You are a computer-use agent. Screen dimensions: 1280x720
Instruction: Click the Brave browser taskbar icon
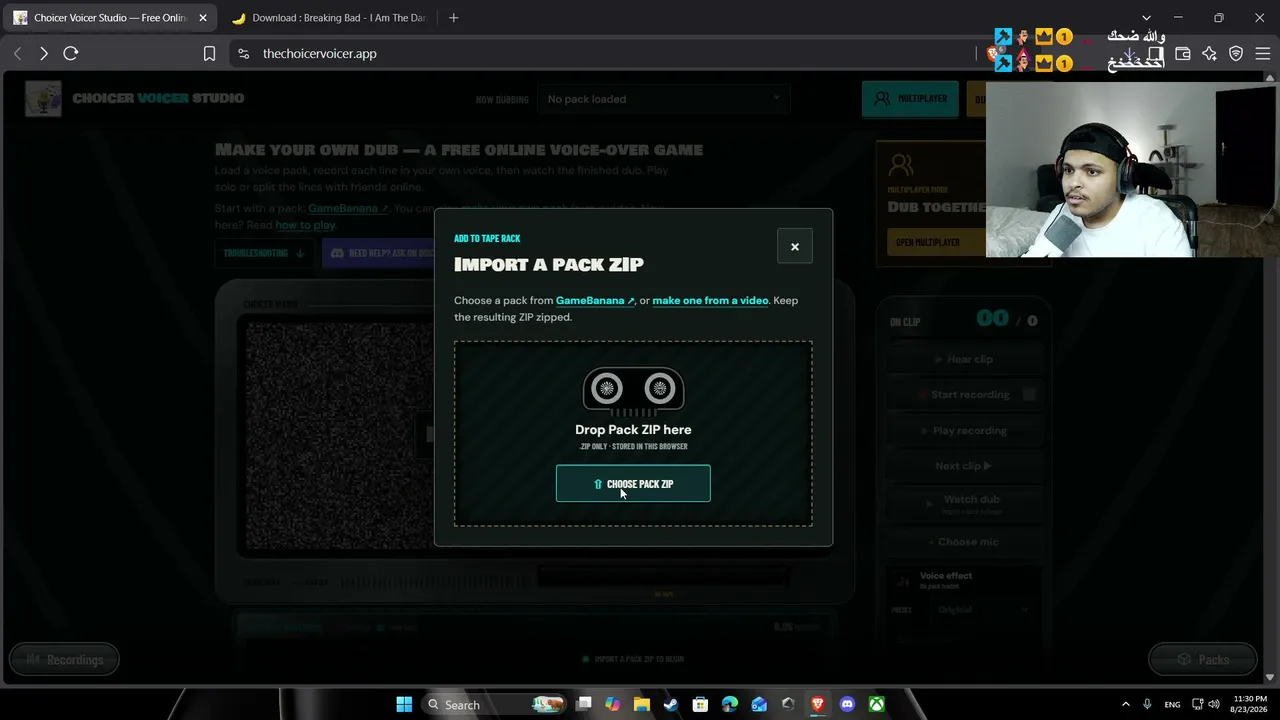point(817,705)
